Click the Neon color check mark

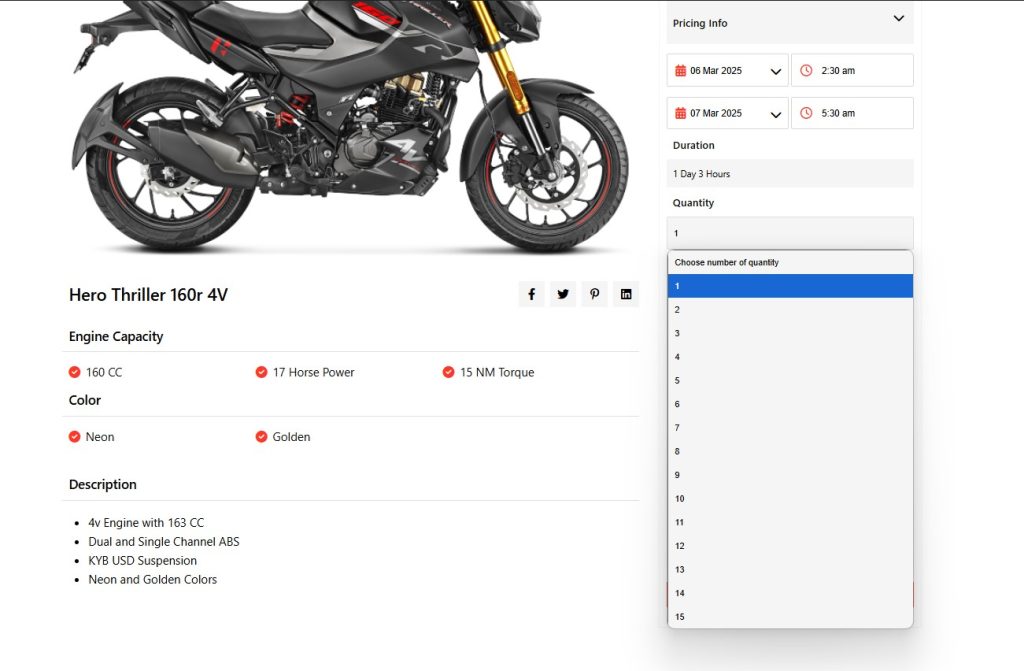[75, 437]
